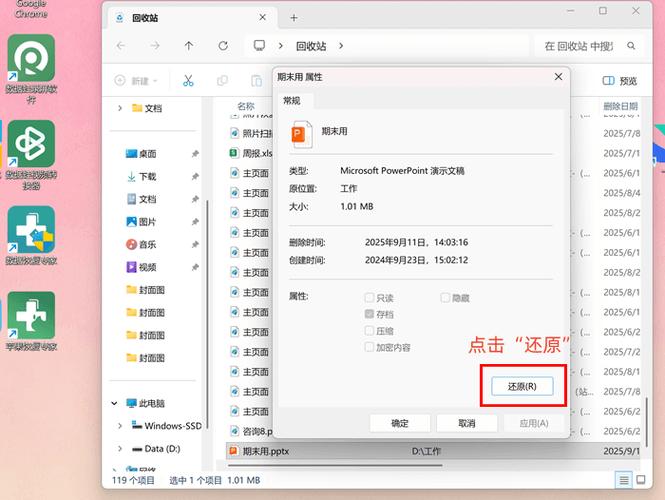The image size is (665, 500).
Task: Go forward in File Explorer
Action: click(155, 46)
